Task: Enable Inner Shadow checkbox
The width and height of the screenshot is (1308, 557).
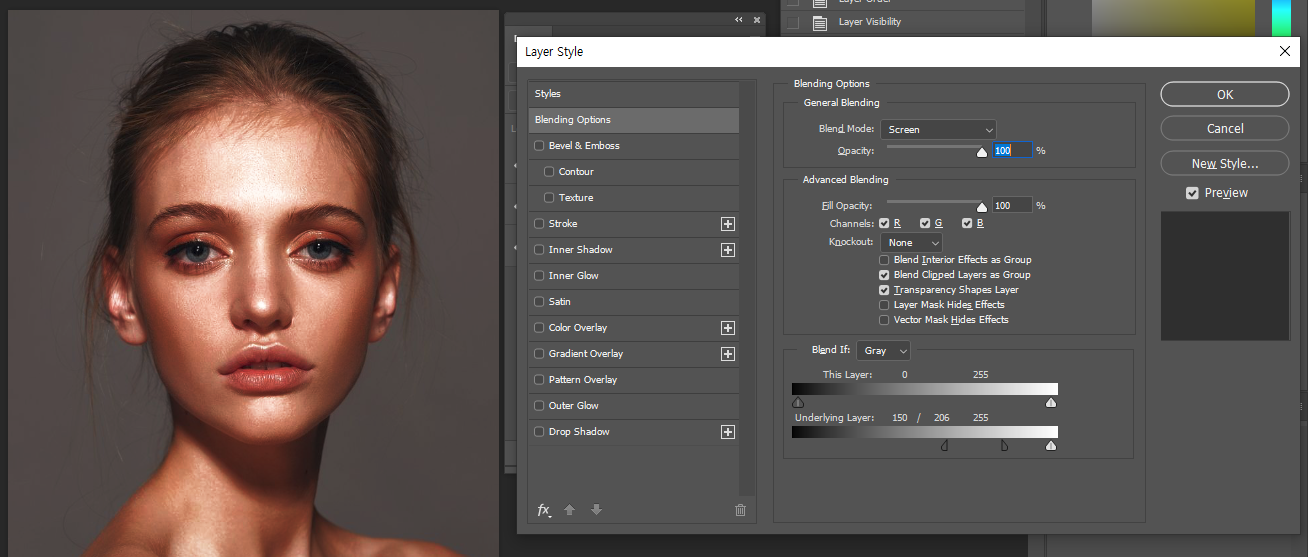Action: click(540, 250)
